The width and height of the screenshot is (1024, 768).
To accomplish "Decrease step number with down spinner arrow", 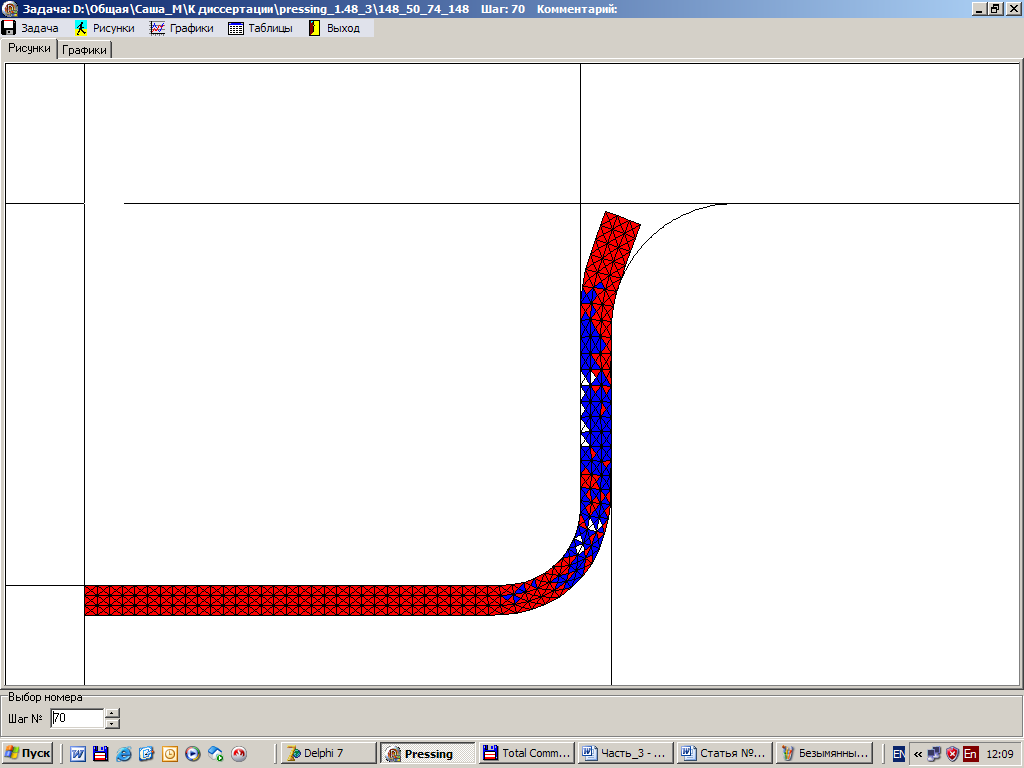I will click(x=112, y=723).
